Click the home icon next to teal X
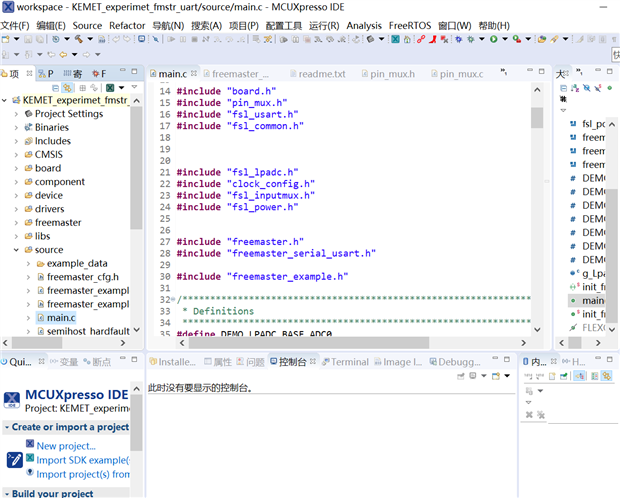 coord(407,39)
